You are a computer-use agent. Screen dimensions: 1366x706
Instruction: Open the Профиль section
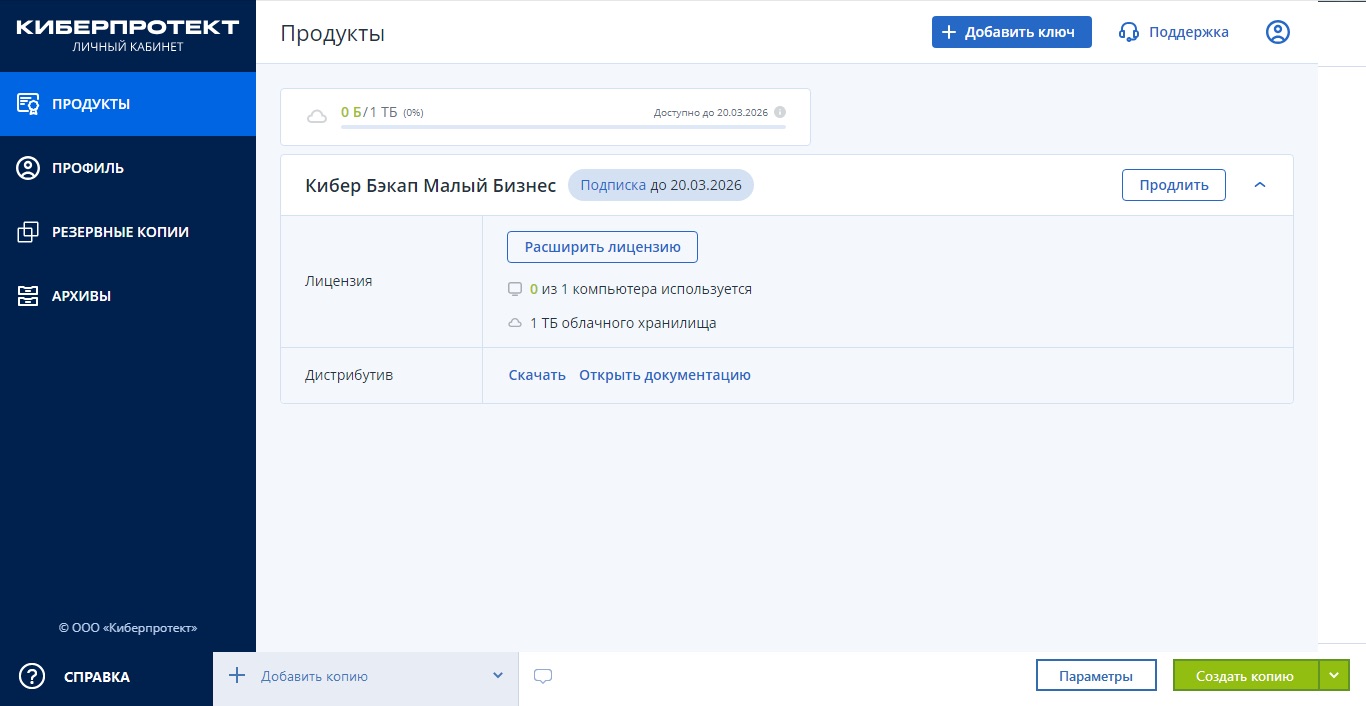[x=88, y=168]
